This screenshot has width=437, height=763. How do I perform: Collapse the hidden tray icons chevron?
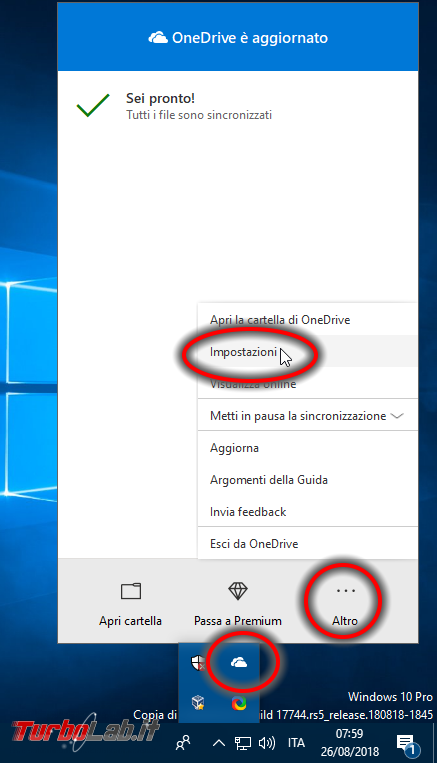tap(219, 743)
